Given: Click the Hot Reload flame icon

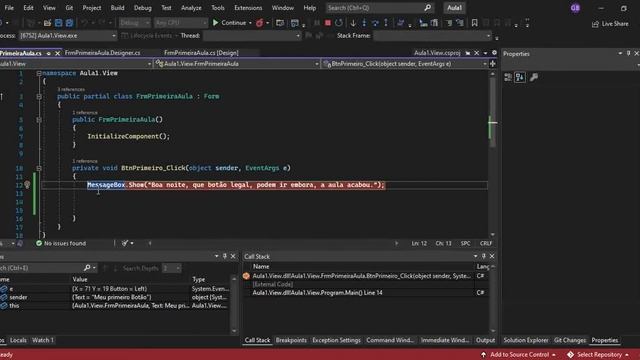Looking at the screenshot, I should [x=260, y=23].
